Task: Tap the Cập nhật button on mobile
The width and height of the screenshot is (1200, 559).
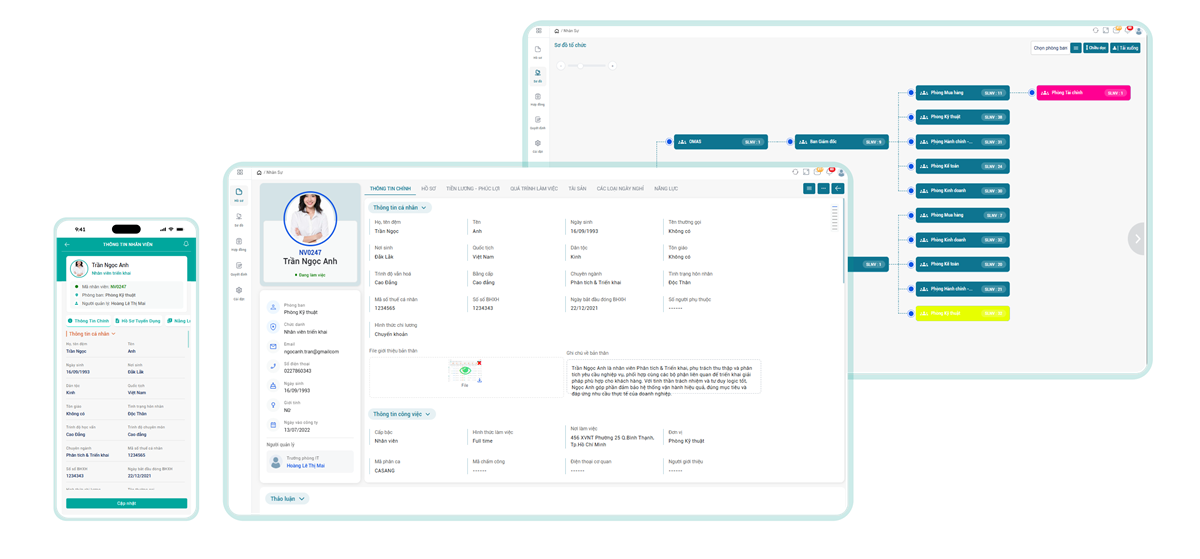Action: click(x=126, y=503)
